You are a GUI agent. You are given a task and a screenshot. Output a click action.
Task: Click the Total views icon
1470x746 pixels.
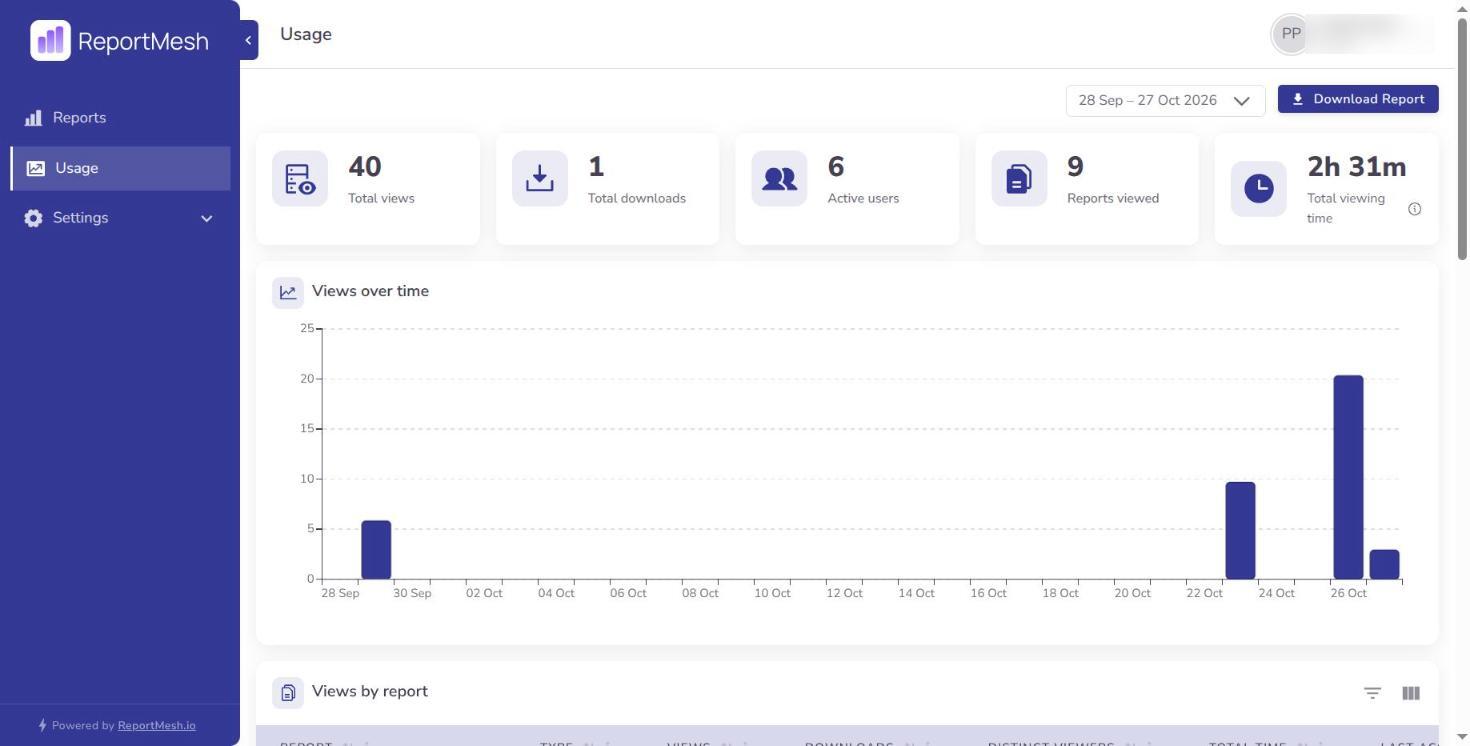[x=300, y=179]
